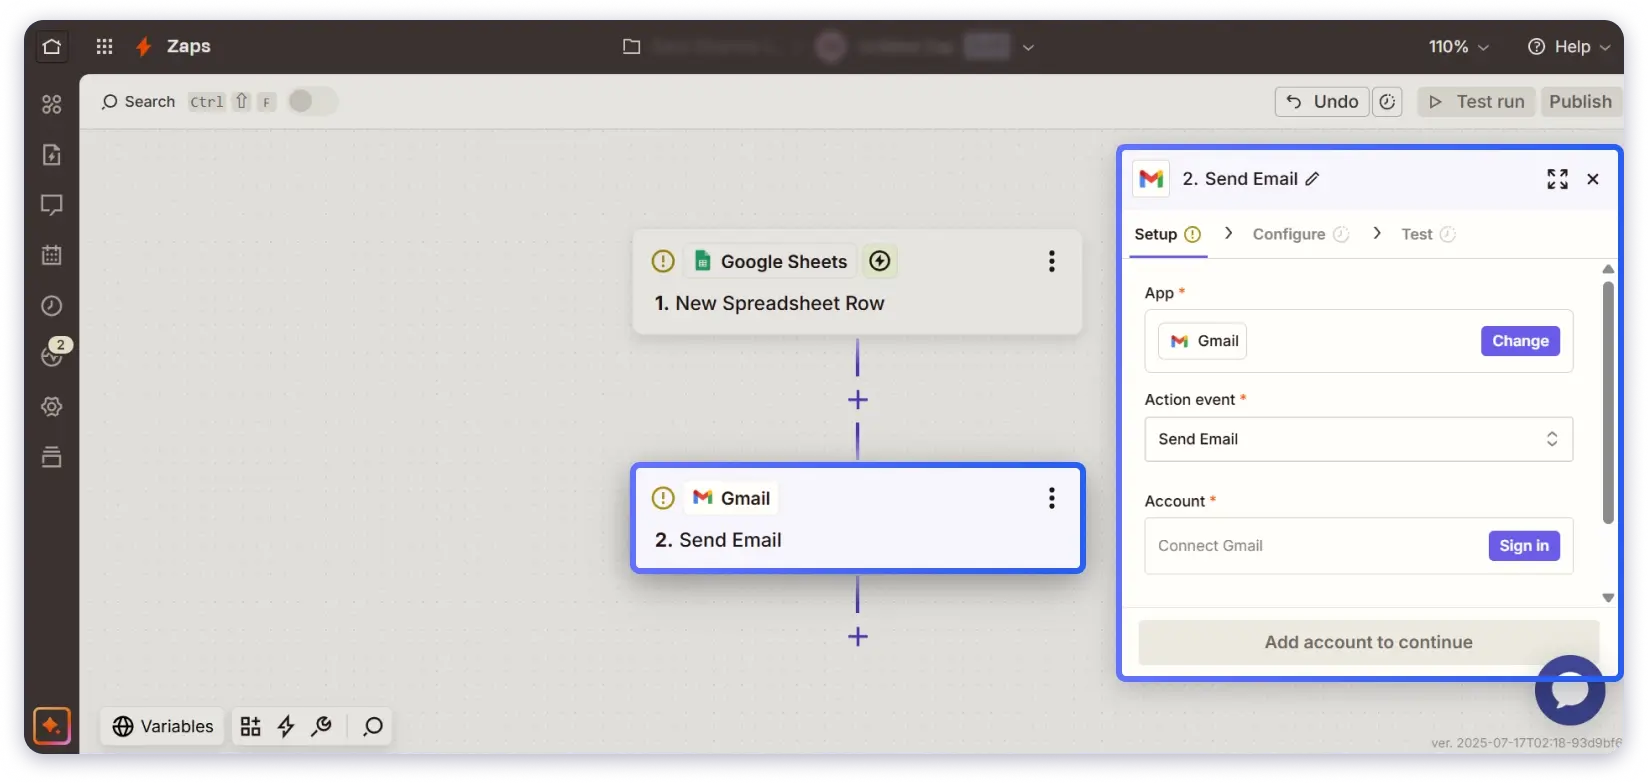
Task: Open the chat support bubble
Action: click(1570, 690)
